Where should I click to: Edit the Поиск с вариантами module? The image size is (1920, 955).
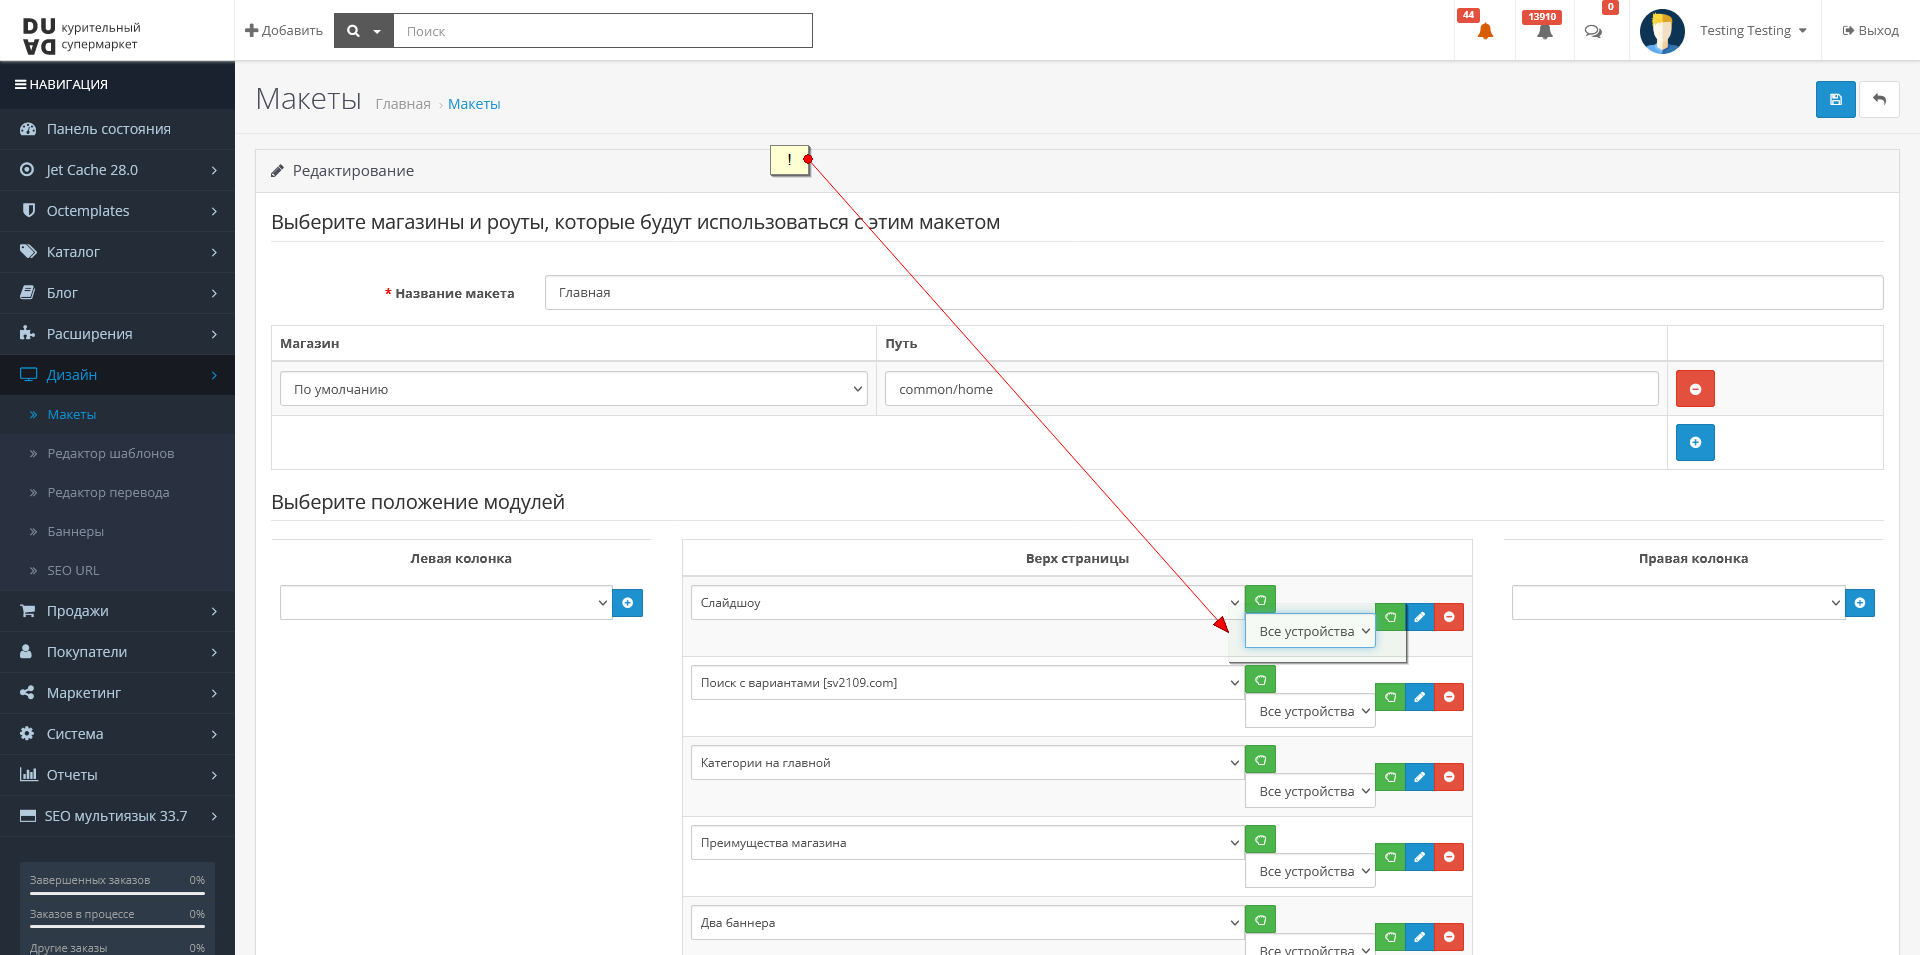pyautogui.click(x=1419, y=697)
